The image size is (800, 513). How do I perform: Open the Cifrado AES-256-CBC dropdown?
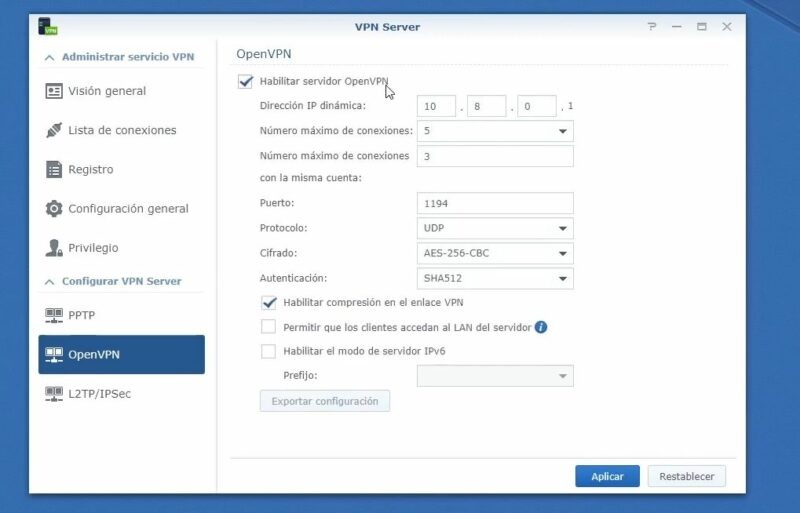pyautogui.click(x=495, y=253)
